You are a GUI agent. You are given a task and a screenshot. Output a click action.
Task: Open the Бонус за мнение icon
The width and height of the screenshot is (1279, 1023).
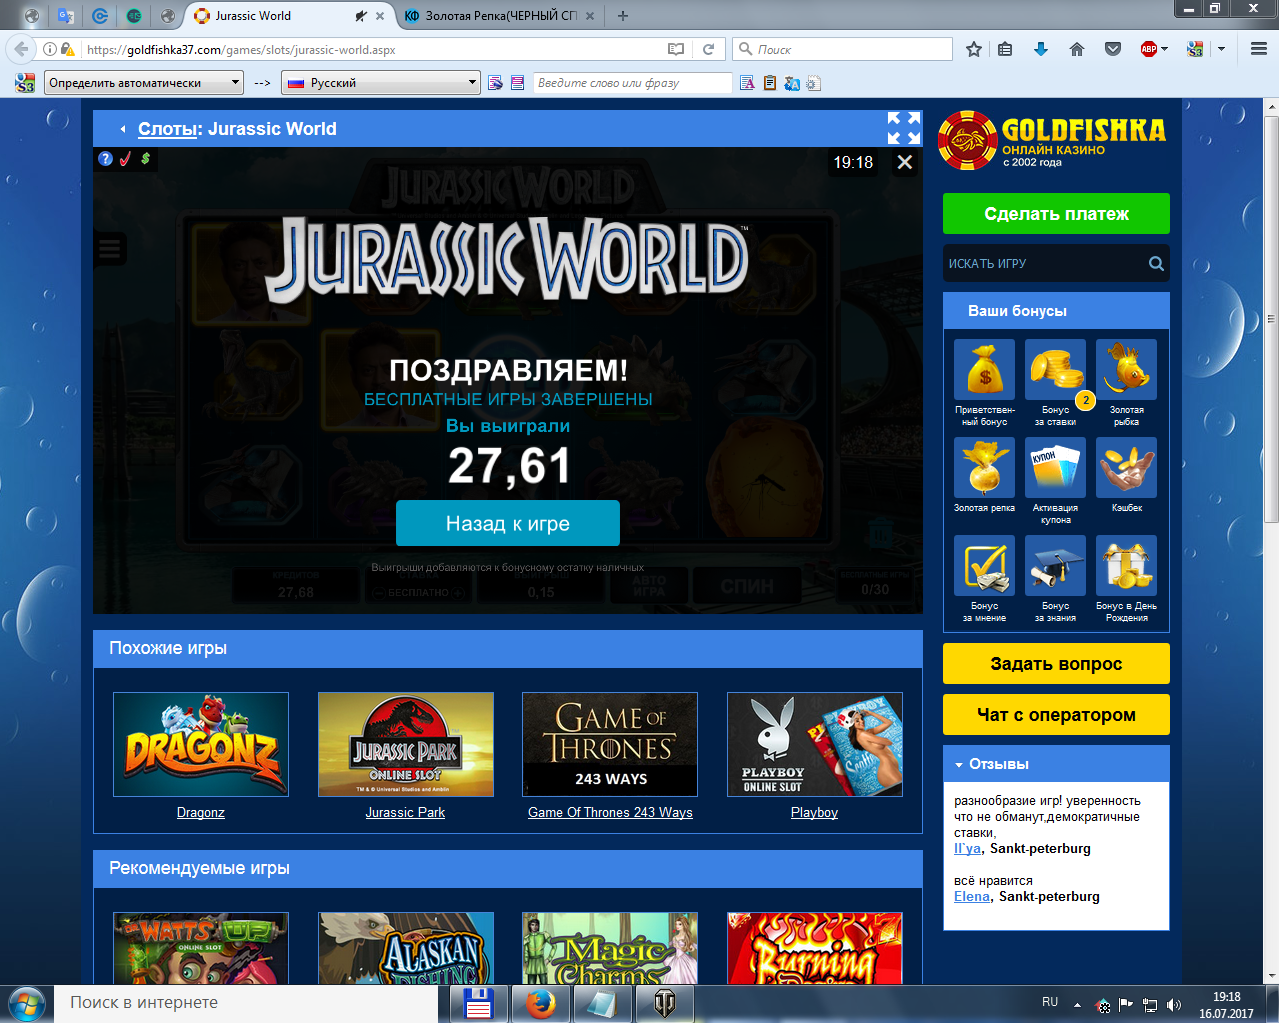click(x=984, y=565)
